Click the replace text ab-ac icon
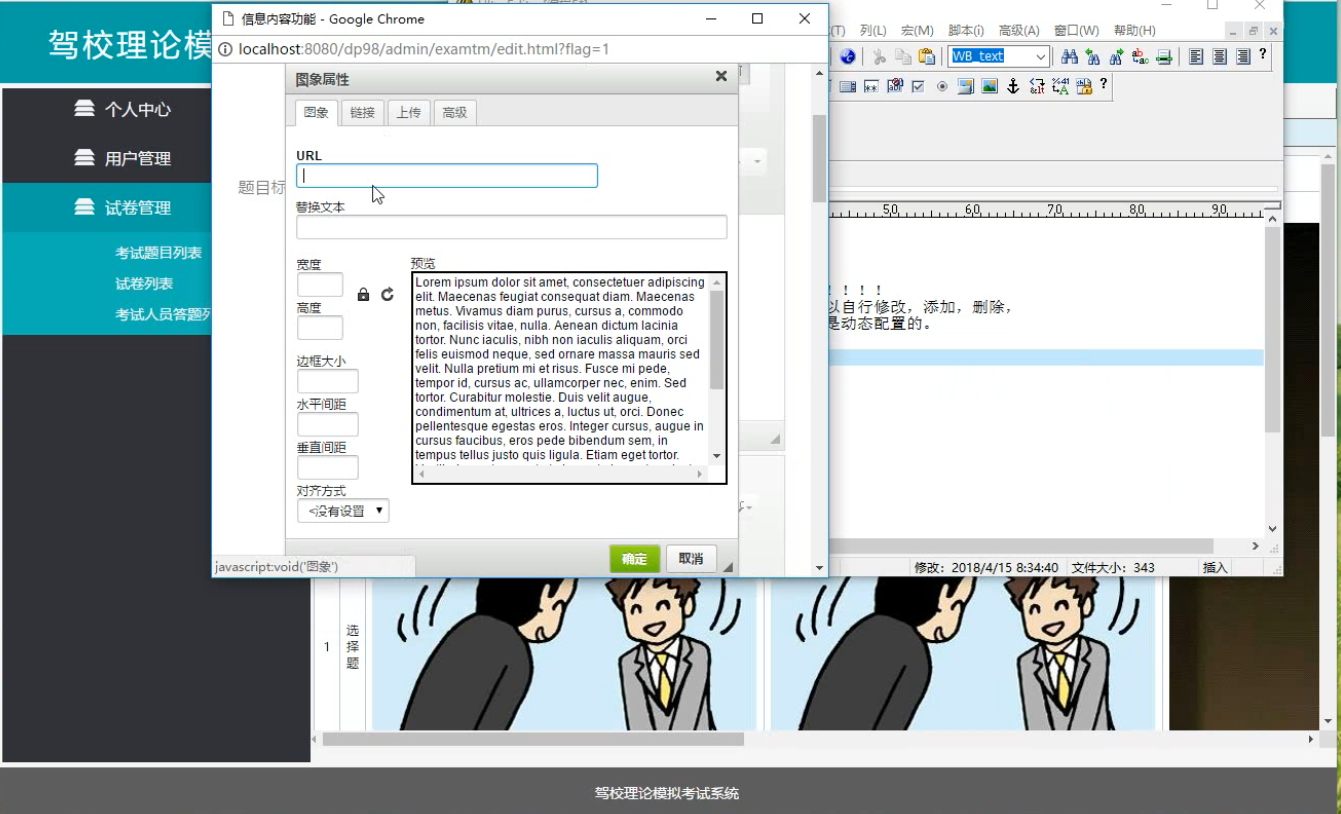Image resolution: width=1341 pixels, height=814 pixels. 1139,57
